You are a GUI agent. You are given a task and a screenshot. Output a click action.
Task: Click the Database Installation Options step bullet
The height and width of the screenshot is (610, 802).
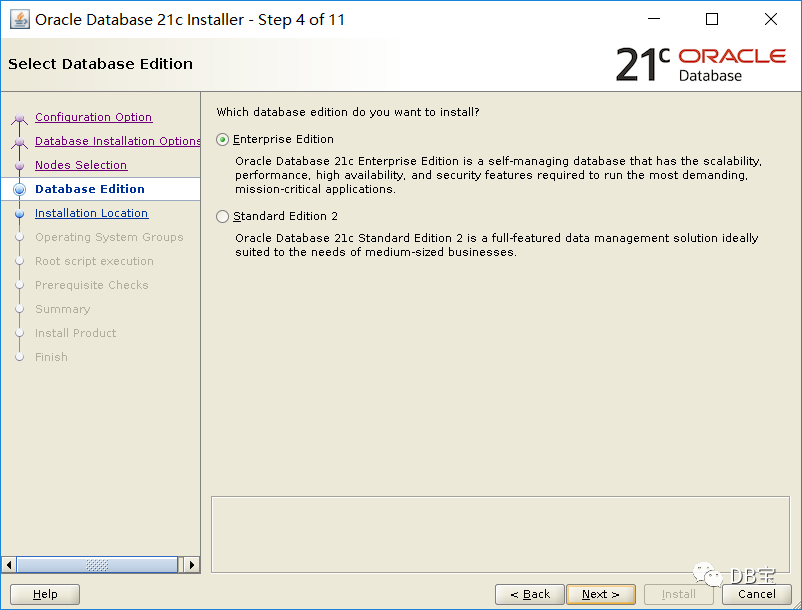click(x=19, y=142)
